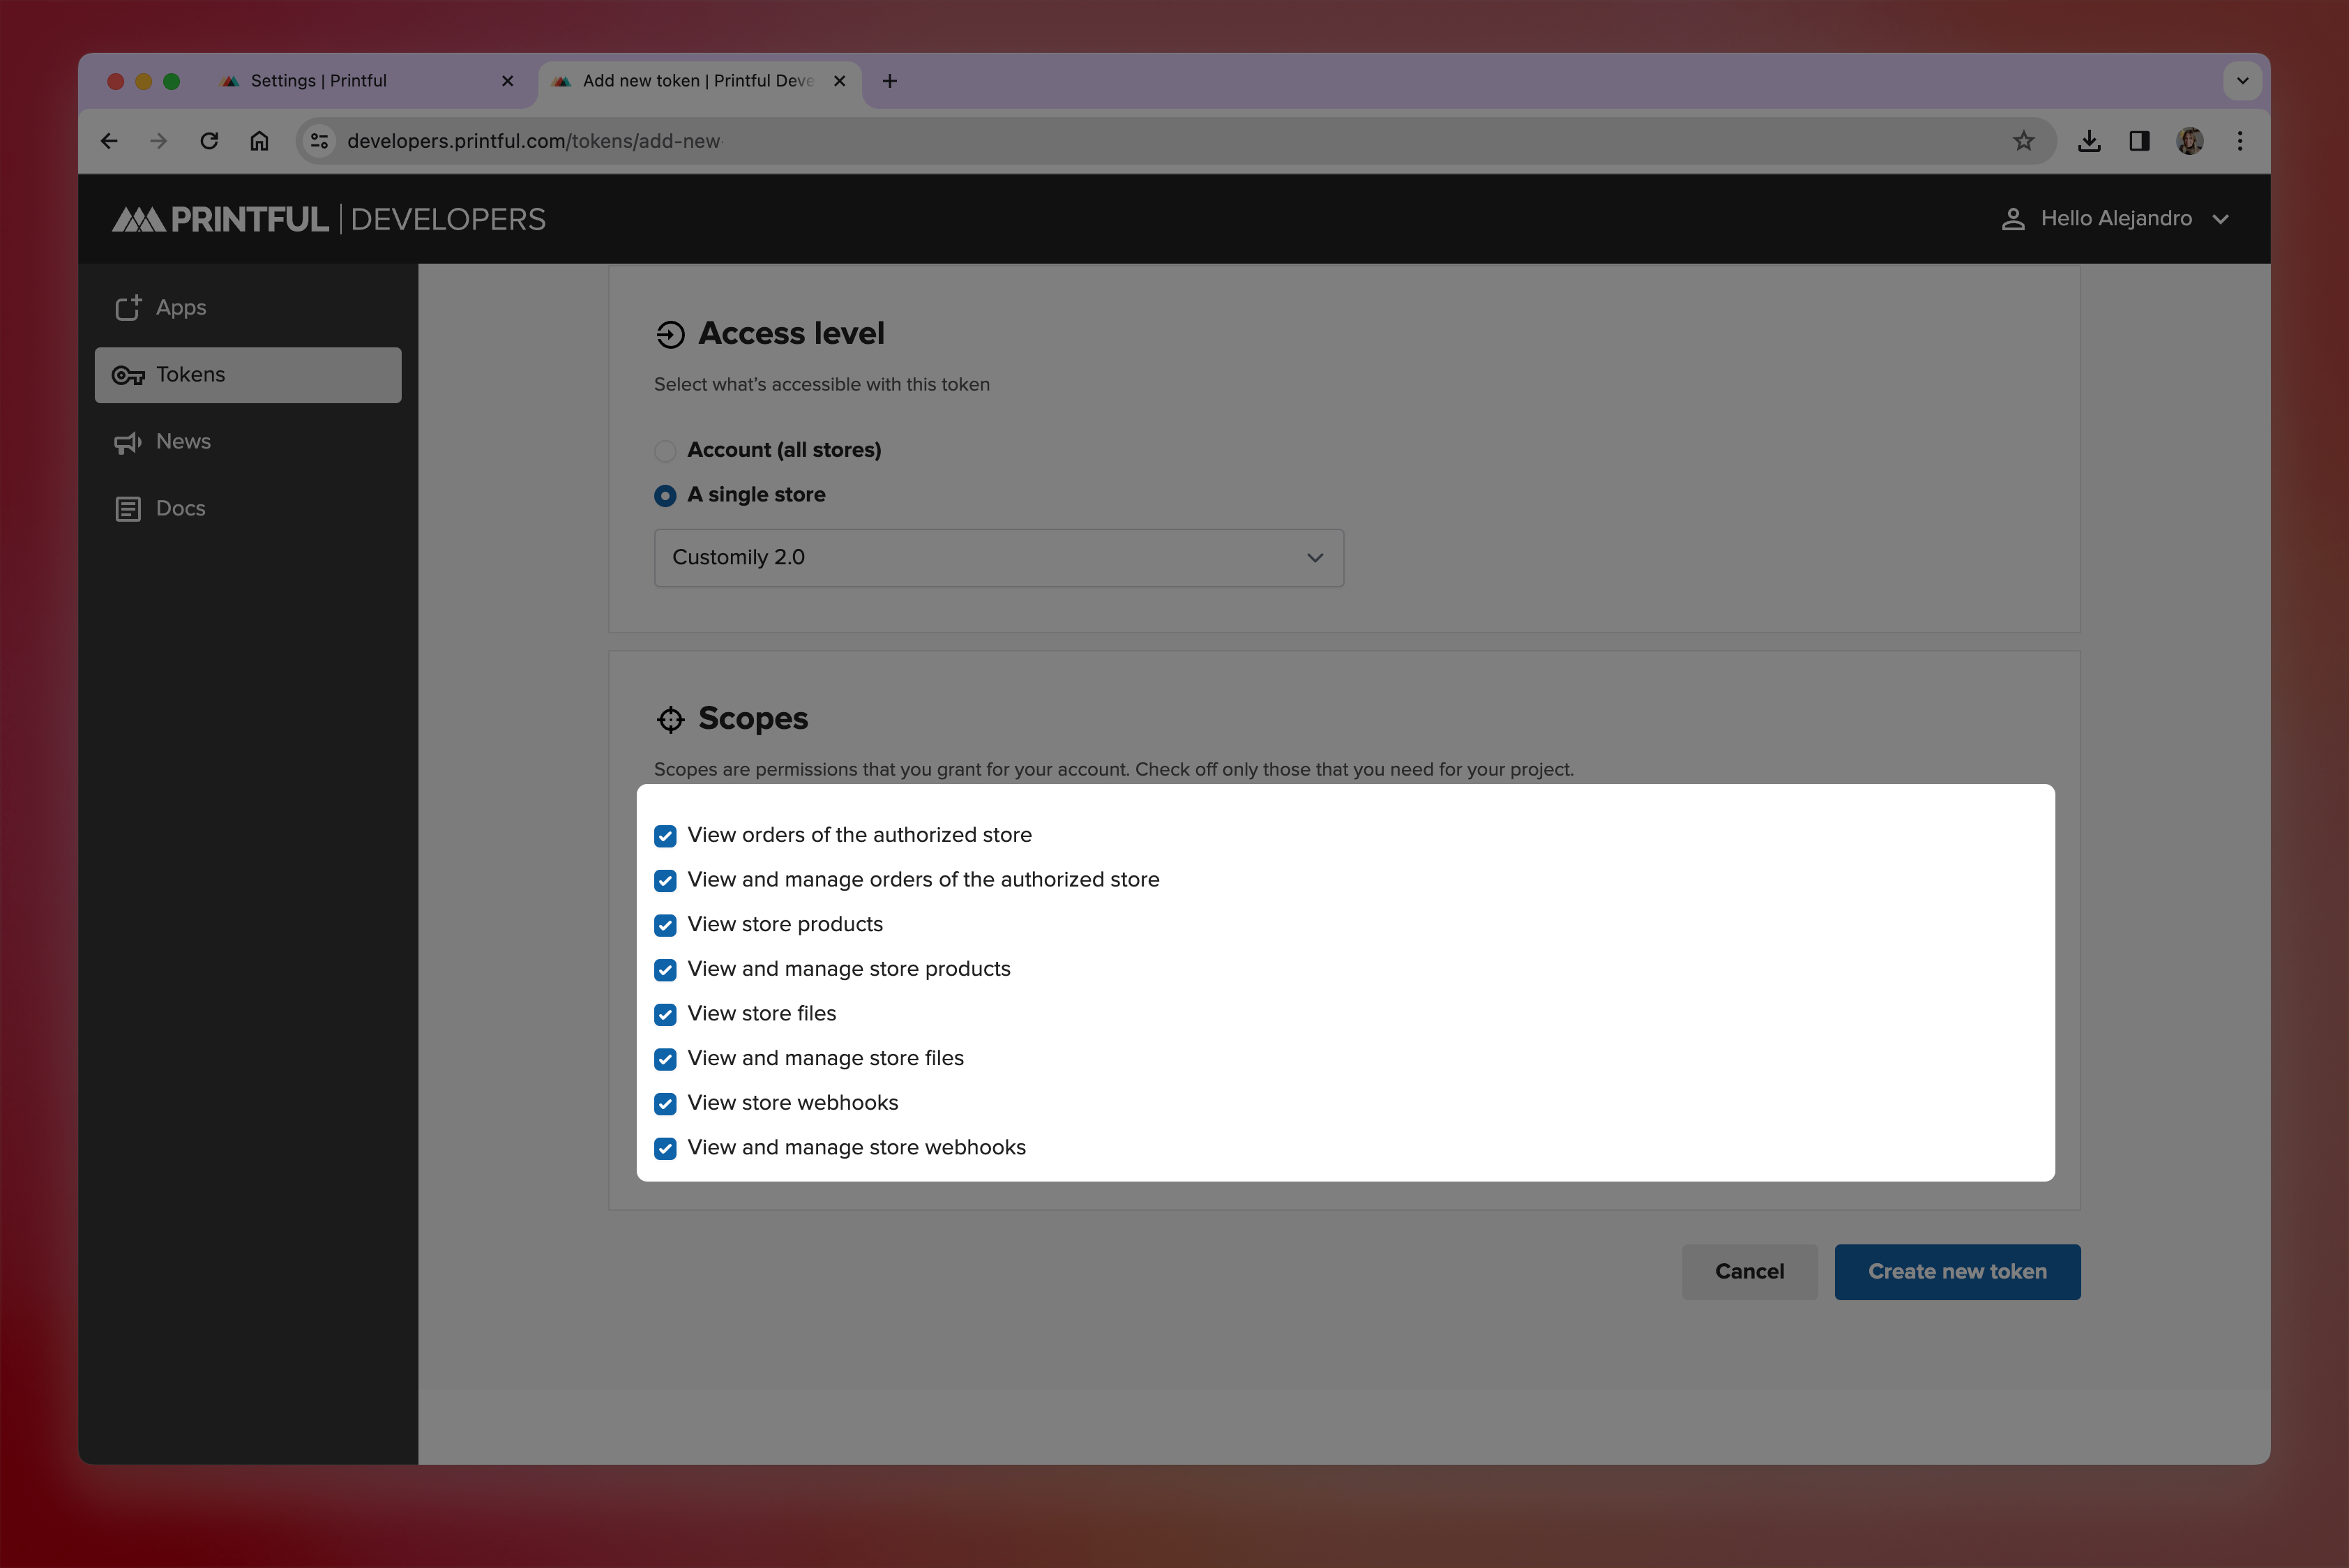The width and height of the screenshot is (2349, 1568).
Task: Uncheck View store products scope
Action: [665, 925]
